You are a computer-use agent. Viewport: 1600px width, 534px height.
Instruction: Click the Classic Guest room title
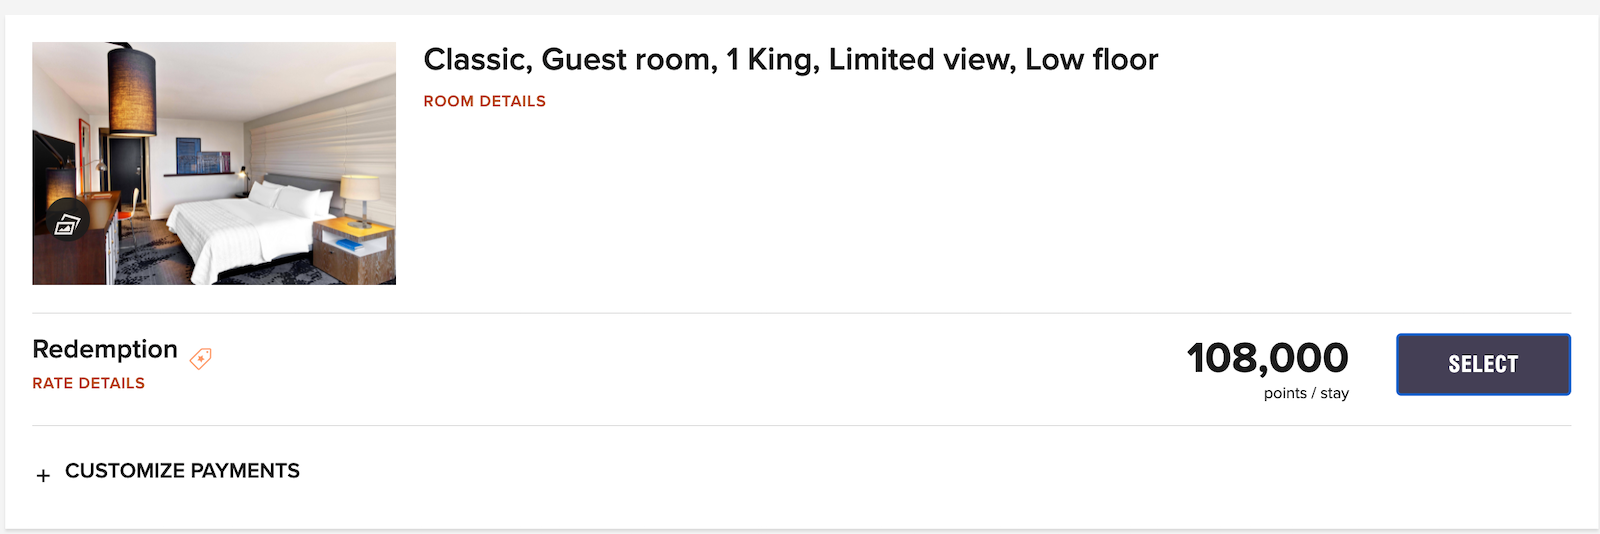(790, 60)
